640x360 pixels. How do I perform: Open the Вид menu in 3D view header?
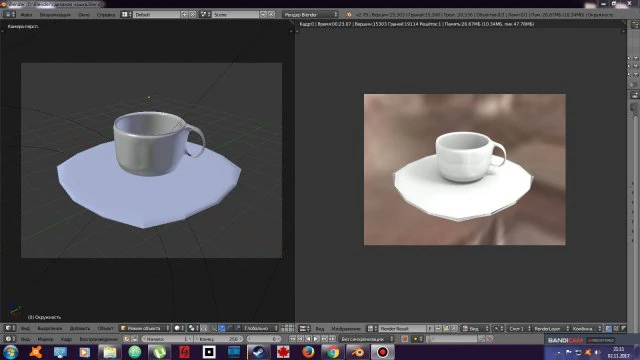point(25,328)
